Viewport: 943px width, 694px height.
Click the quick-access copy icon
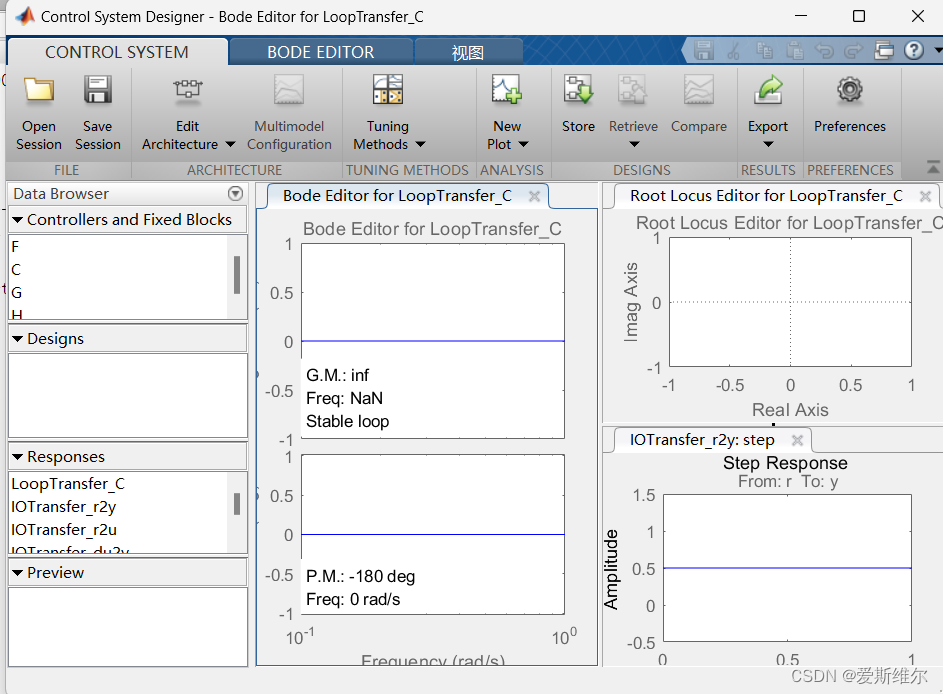click(764, 51)
